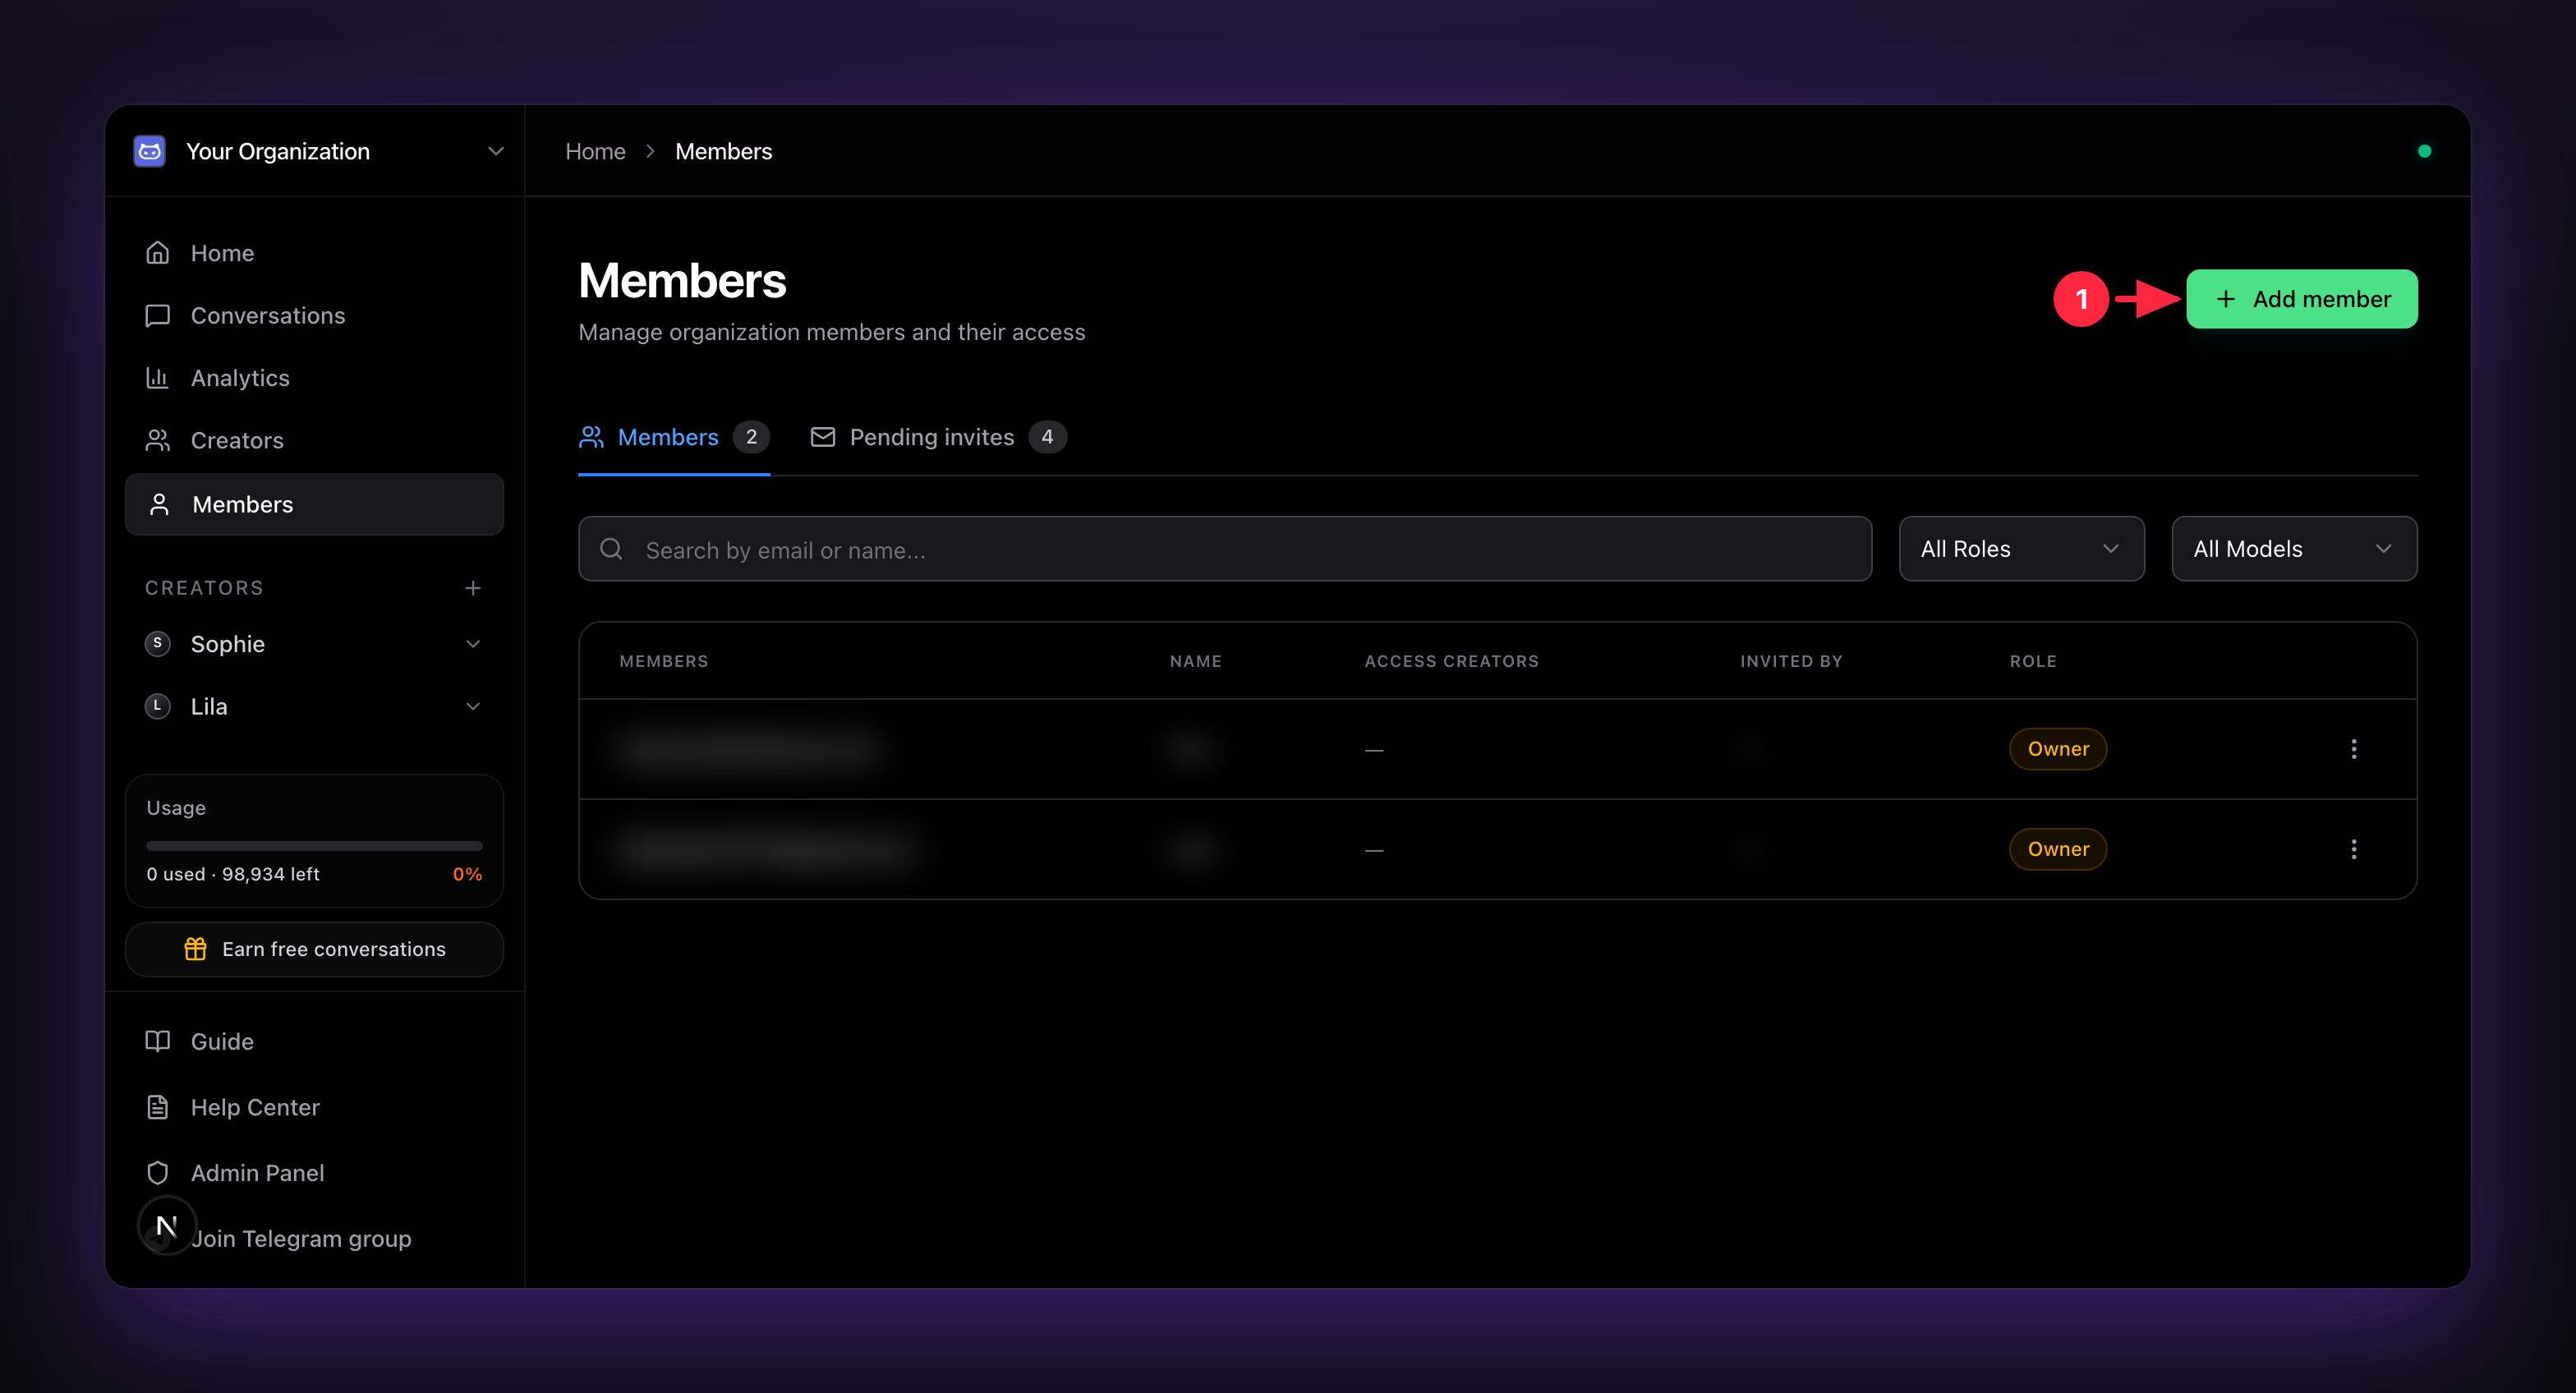Click the ROLE column header
The image size is (2576, 1393).
pos(2033,661)
